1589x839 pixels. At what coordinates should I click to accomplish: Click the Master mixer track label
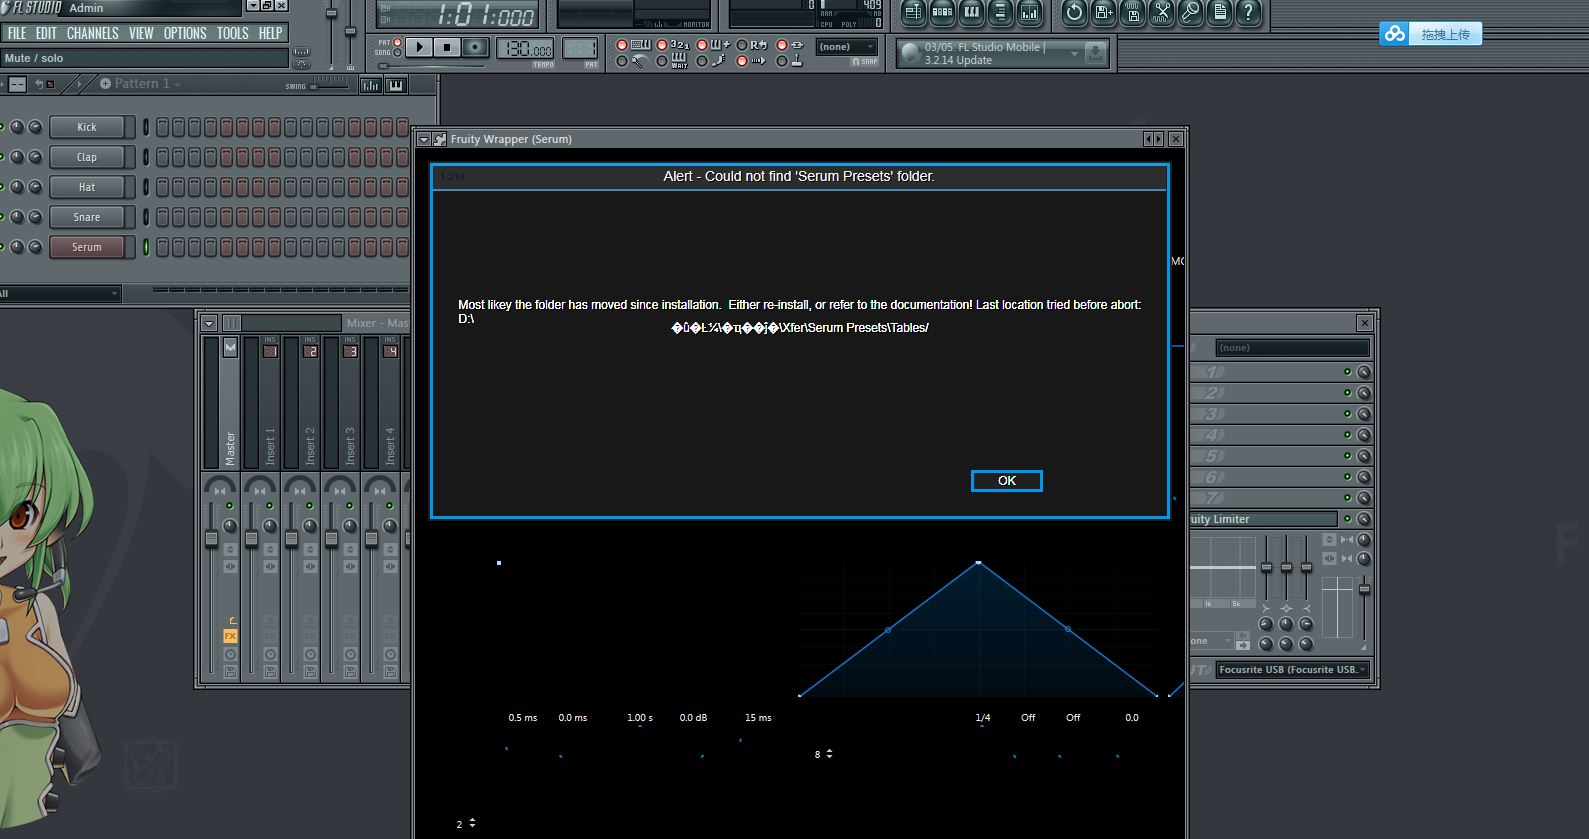point(230,447)
